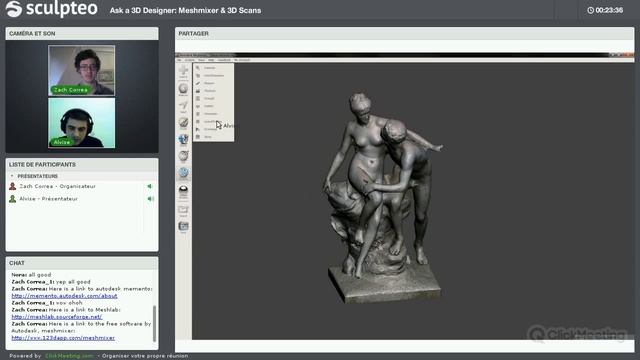Screen dimensions: 640x360
Task: Select Thickness in the Analysis menu
Action: click(213, 91)
